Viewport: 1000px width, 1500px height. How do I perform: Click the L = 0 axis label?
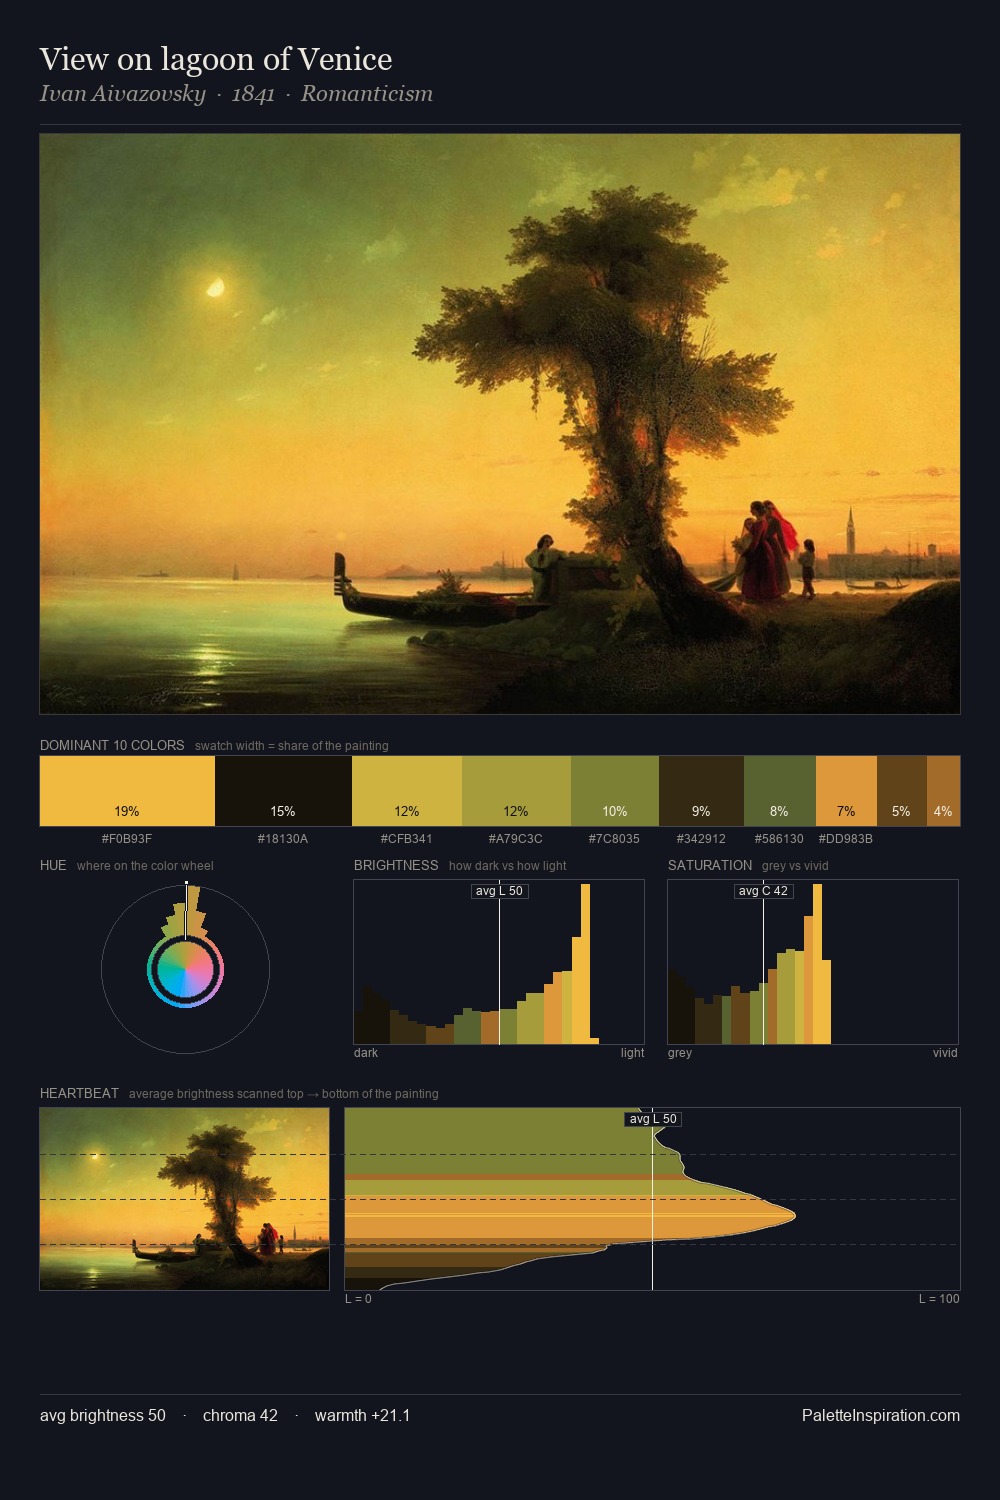click(x=358, y=1299)
